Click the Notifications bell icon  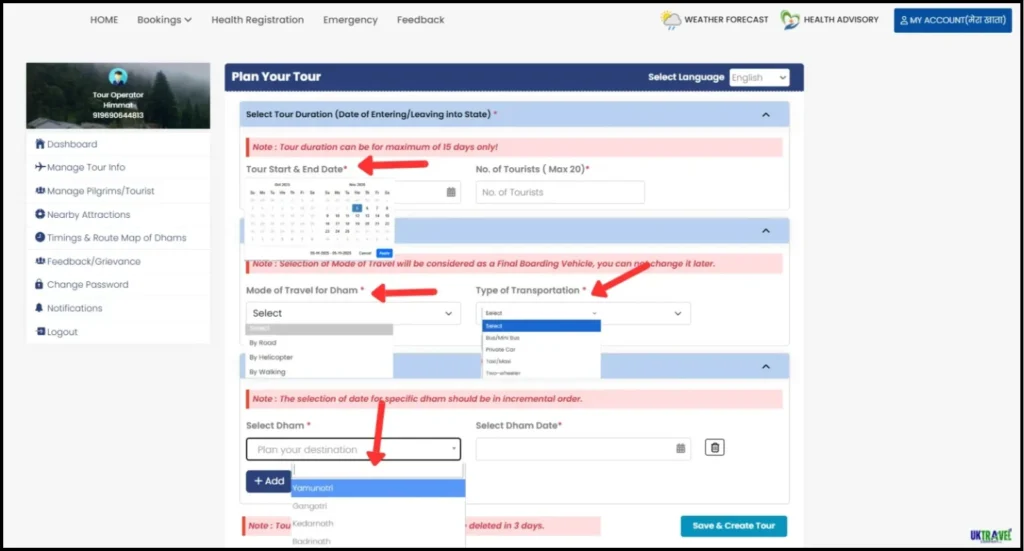point(39,307)
